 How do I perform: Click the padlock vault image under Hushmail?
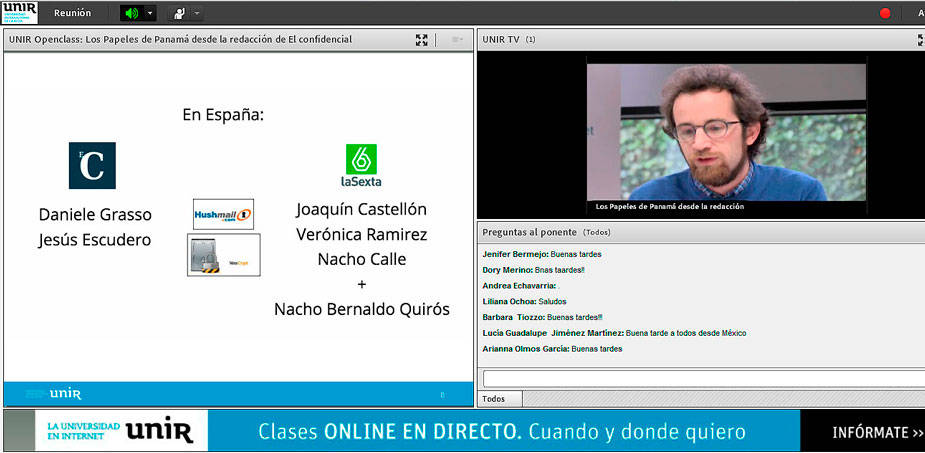pos(224,255)
